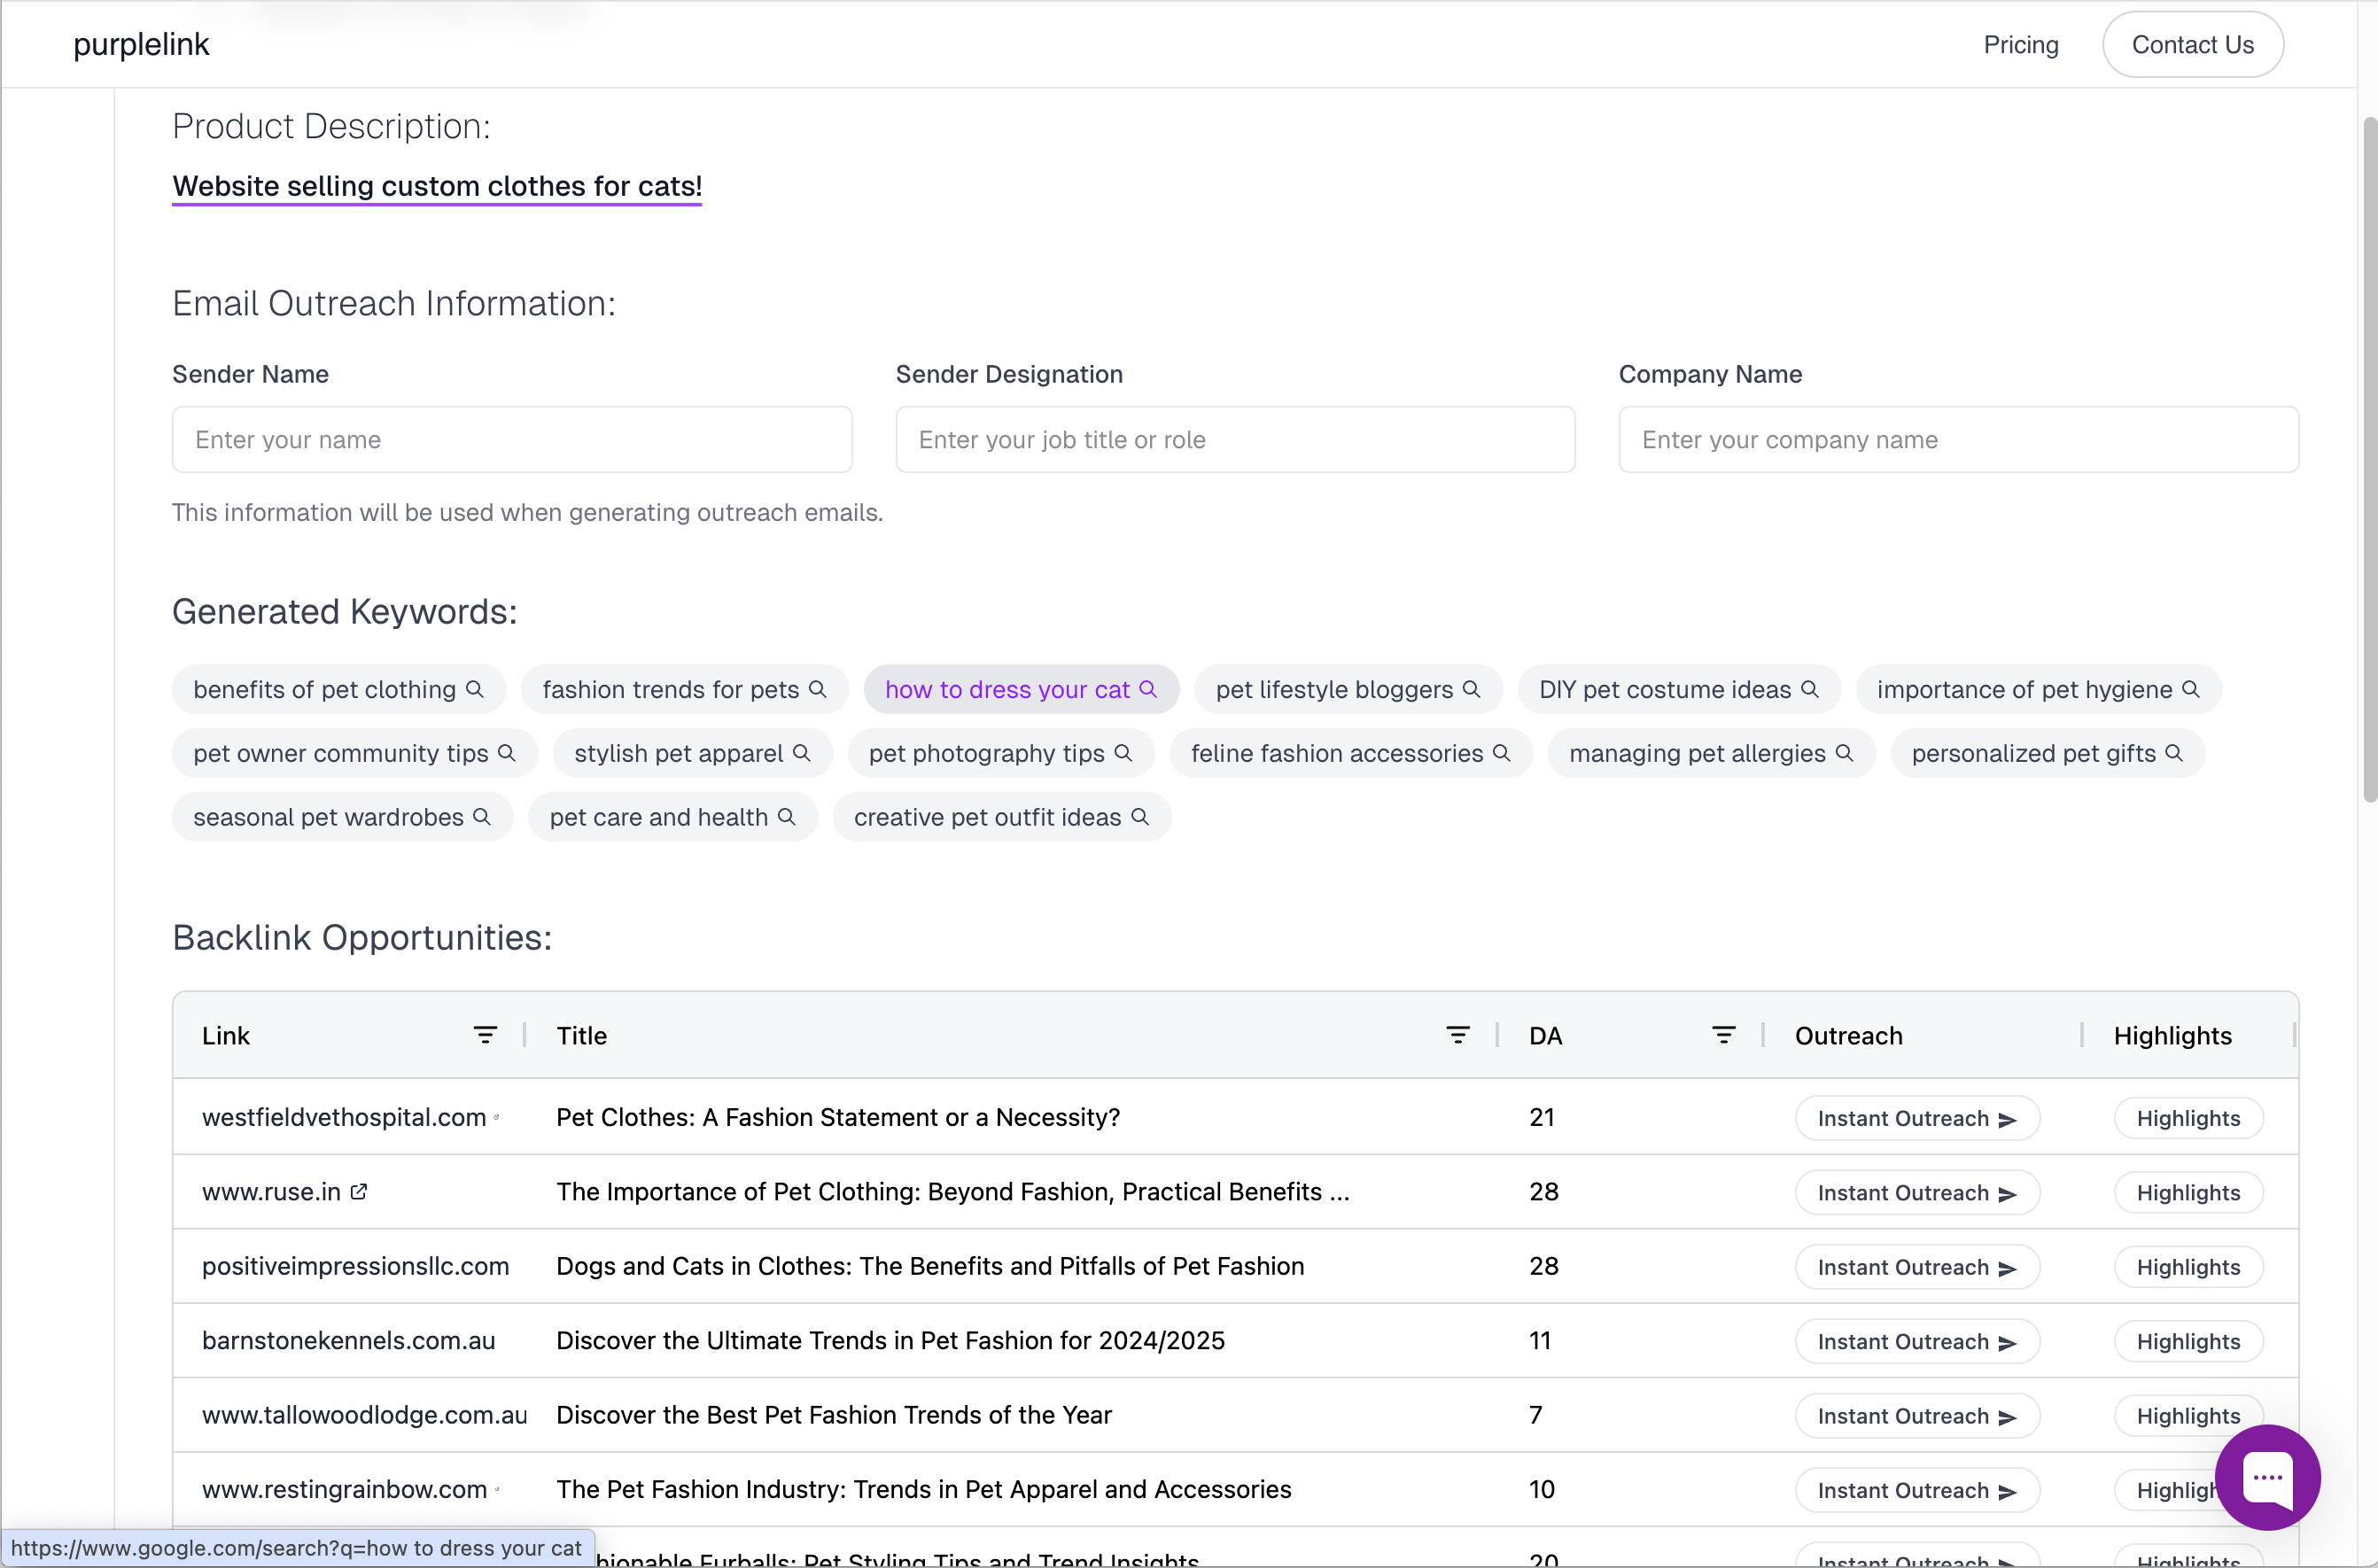Focus the Company Name input field
The height and width of the screenshot is (1568, 2378).
(x=1958, y=439)
